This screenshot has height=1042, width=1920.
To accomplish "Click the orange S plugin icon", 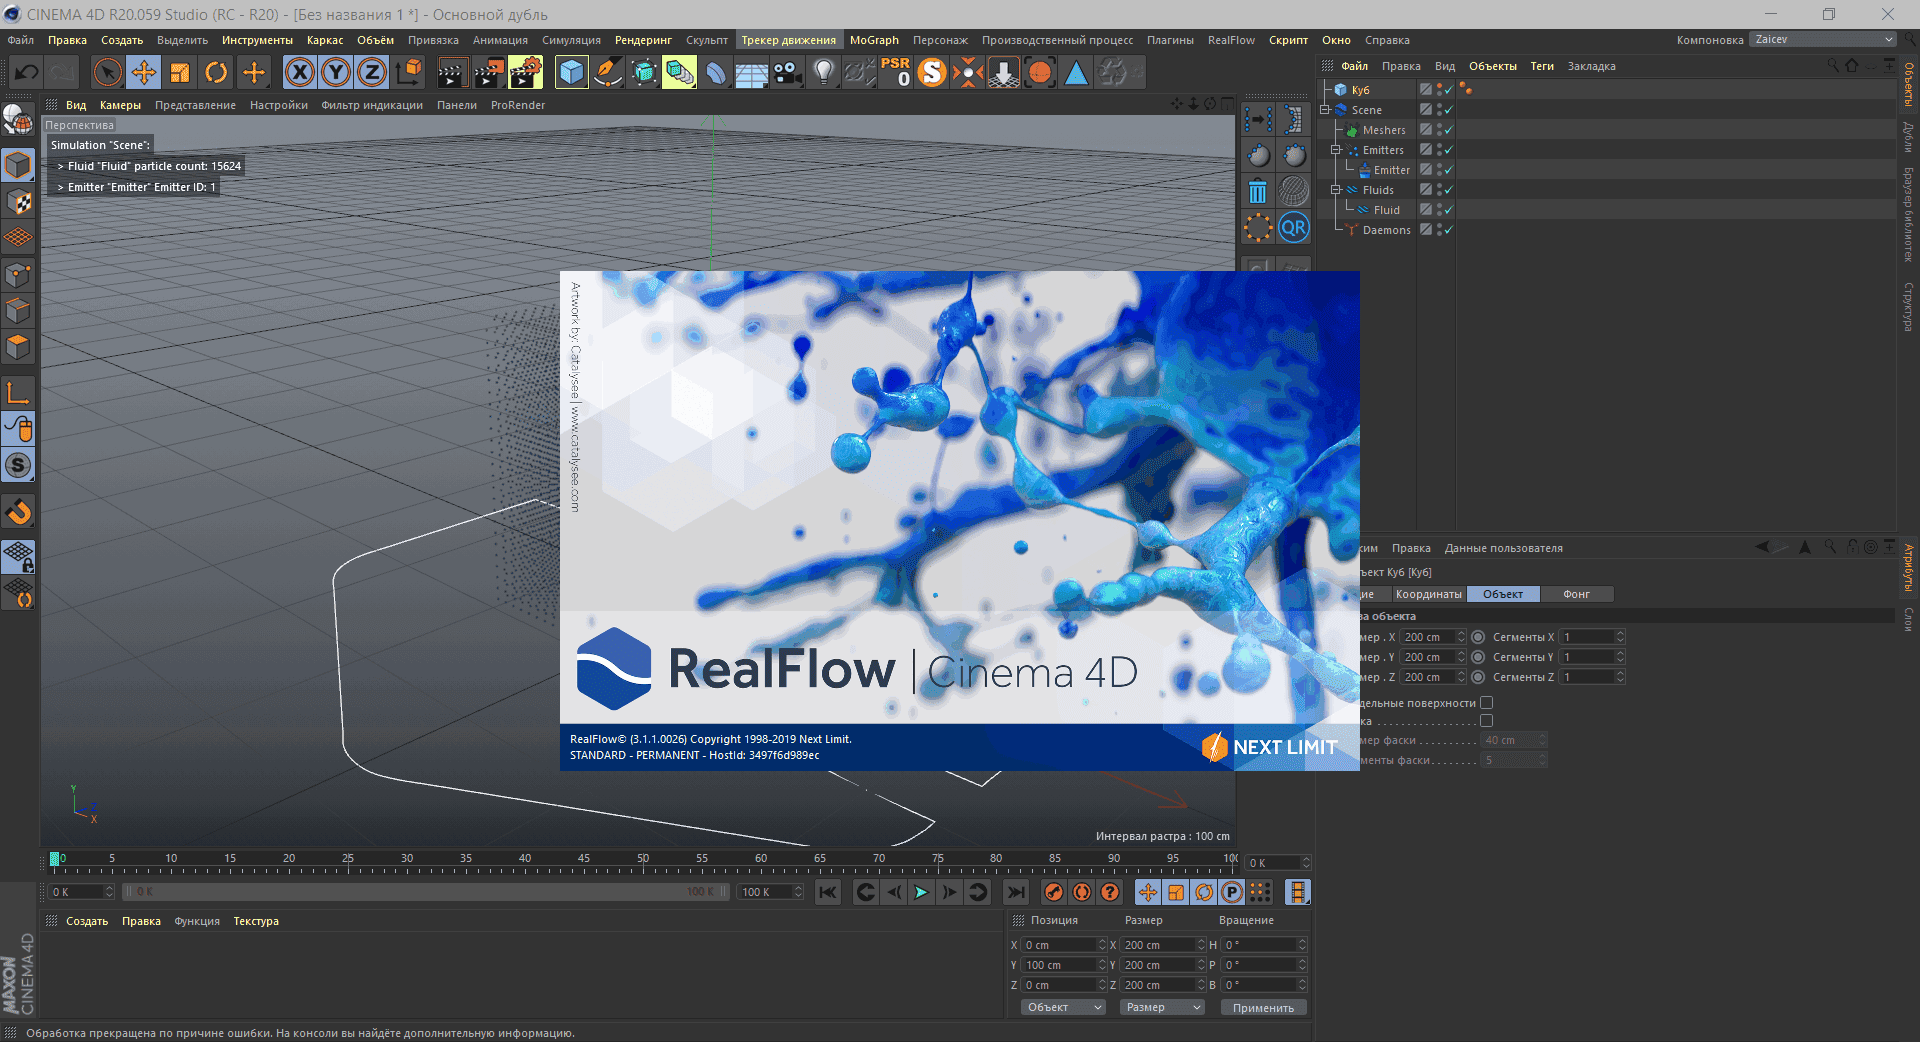I will tap(932, 72).
